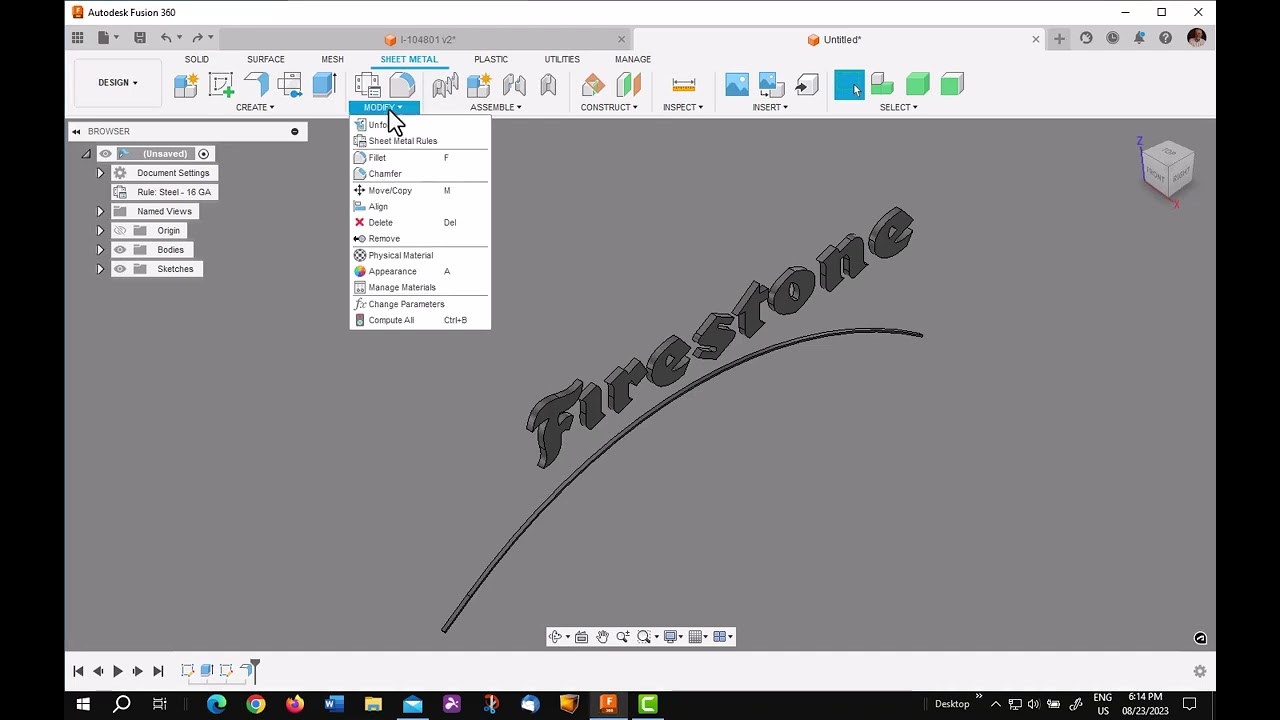Click the Extrude icon in Create group

(324, 85)
